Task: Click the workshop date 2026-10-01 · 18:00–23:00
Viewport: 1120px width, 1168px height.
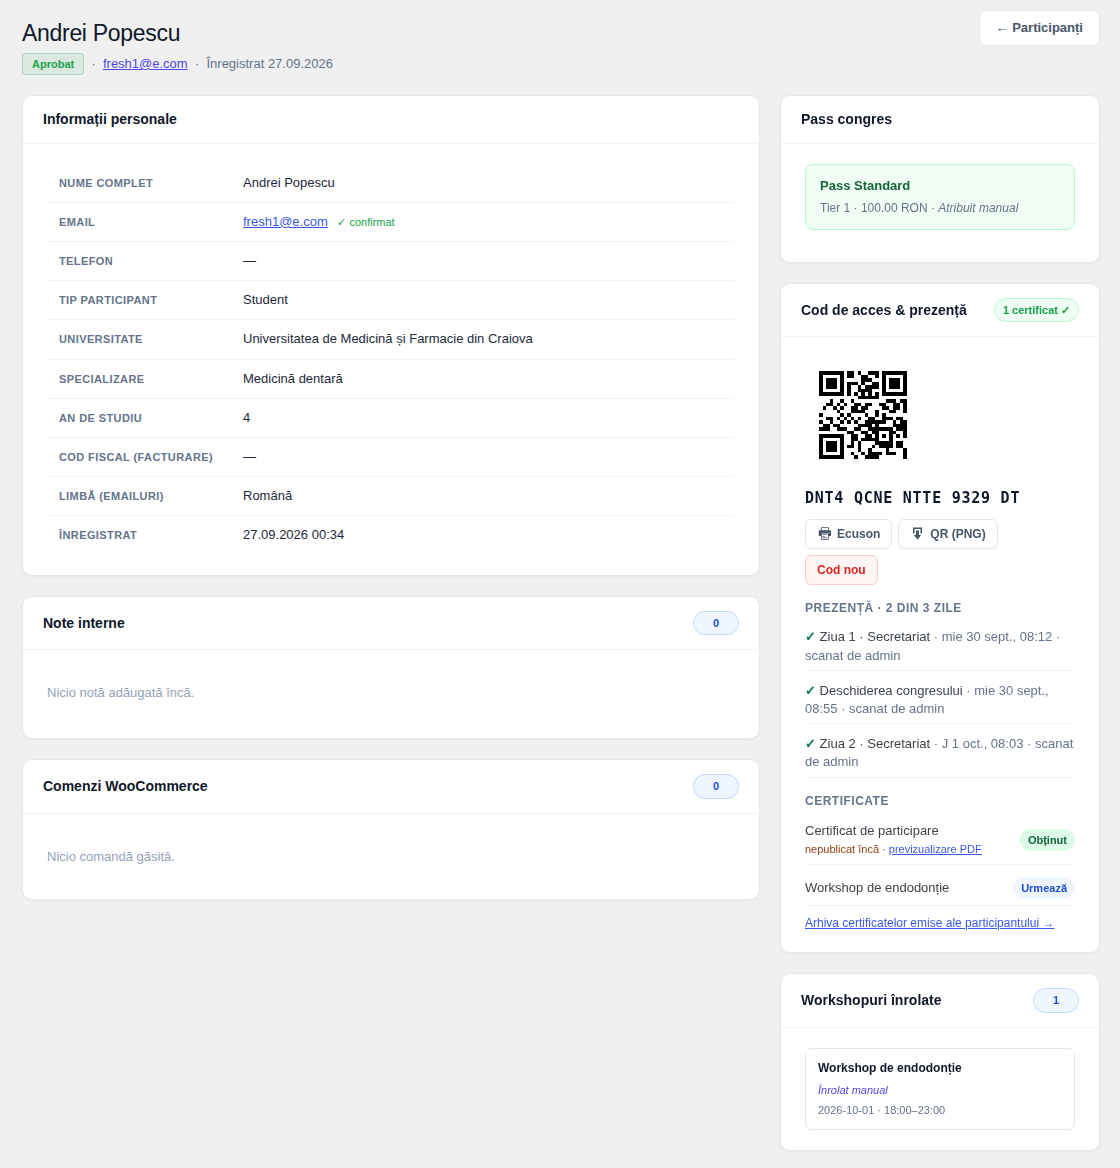Action: (881, 1111)
